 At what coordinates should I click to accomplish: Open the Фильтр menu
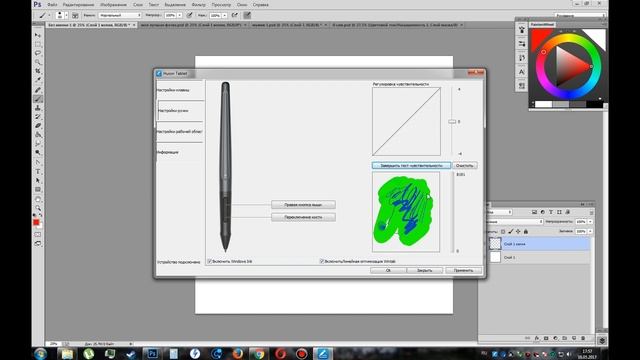pyautogui.click(x=199, y=5)
